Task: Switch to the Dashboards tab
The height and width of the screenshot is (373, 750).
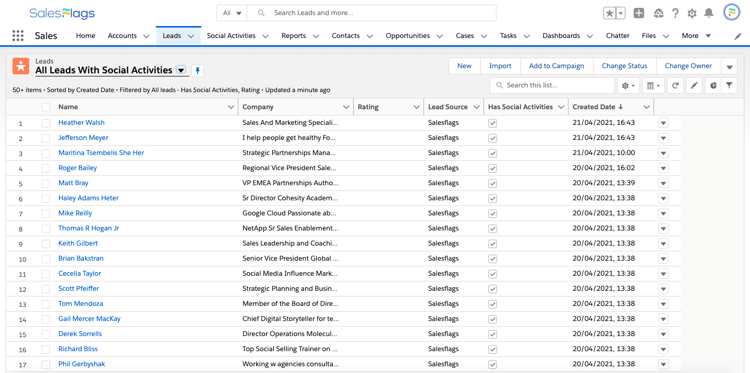Action: (561, 36)
